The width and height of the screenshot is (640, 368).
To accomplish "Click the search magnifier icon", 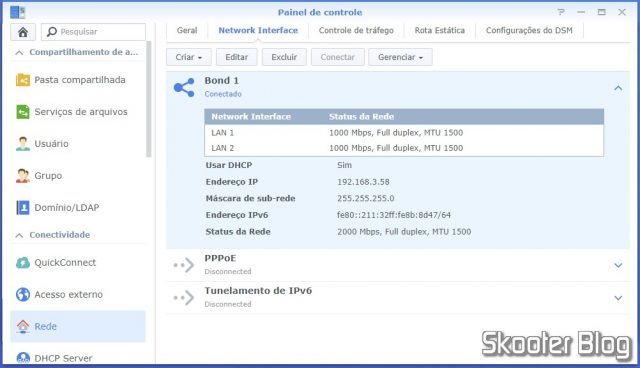I will coord(52,32).
